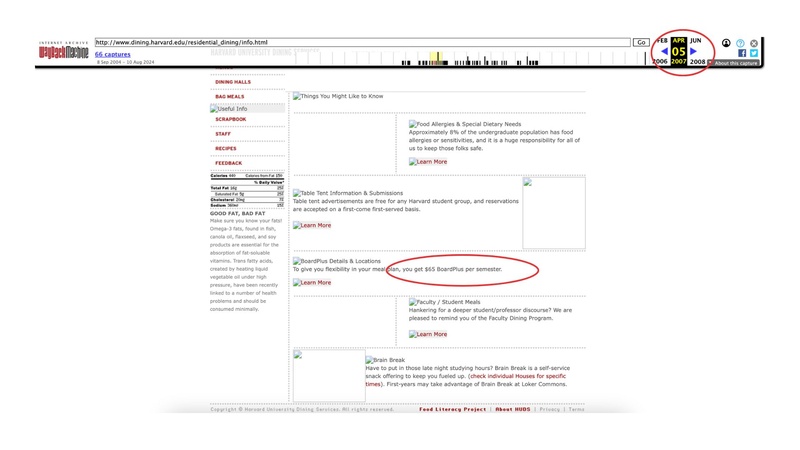Open Staff menu item

tap(223, 134)
